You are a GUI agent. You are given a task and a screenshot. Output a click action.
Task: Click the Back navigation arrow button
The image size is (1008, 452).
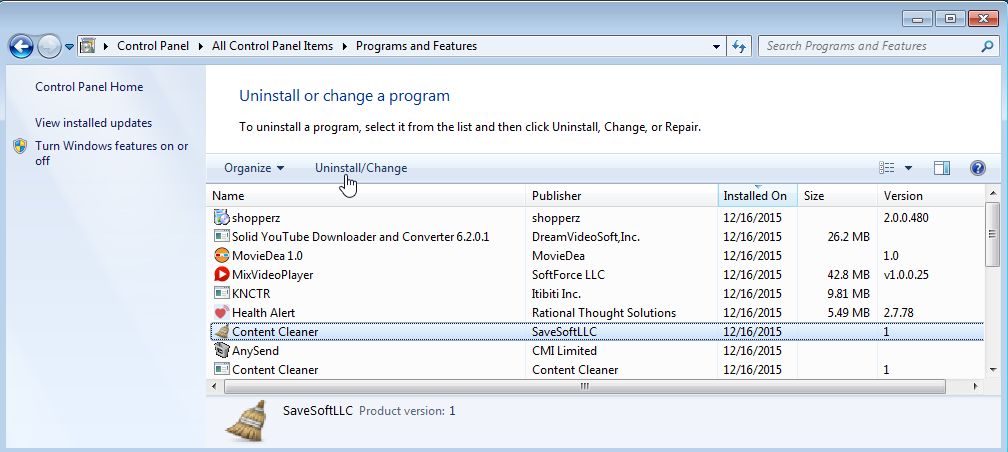click(21, 46)
